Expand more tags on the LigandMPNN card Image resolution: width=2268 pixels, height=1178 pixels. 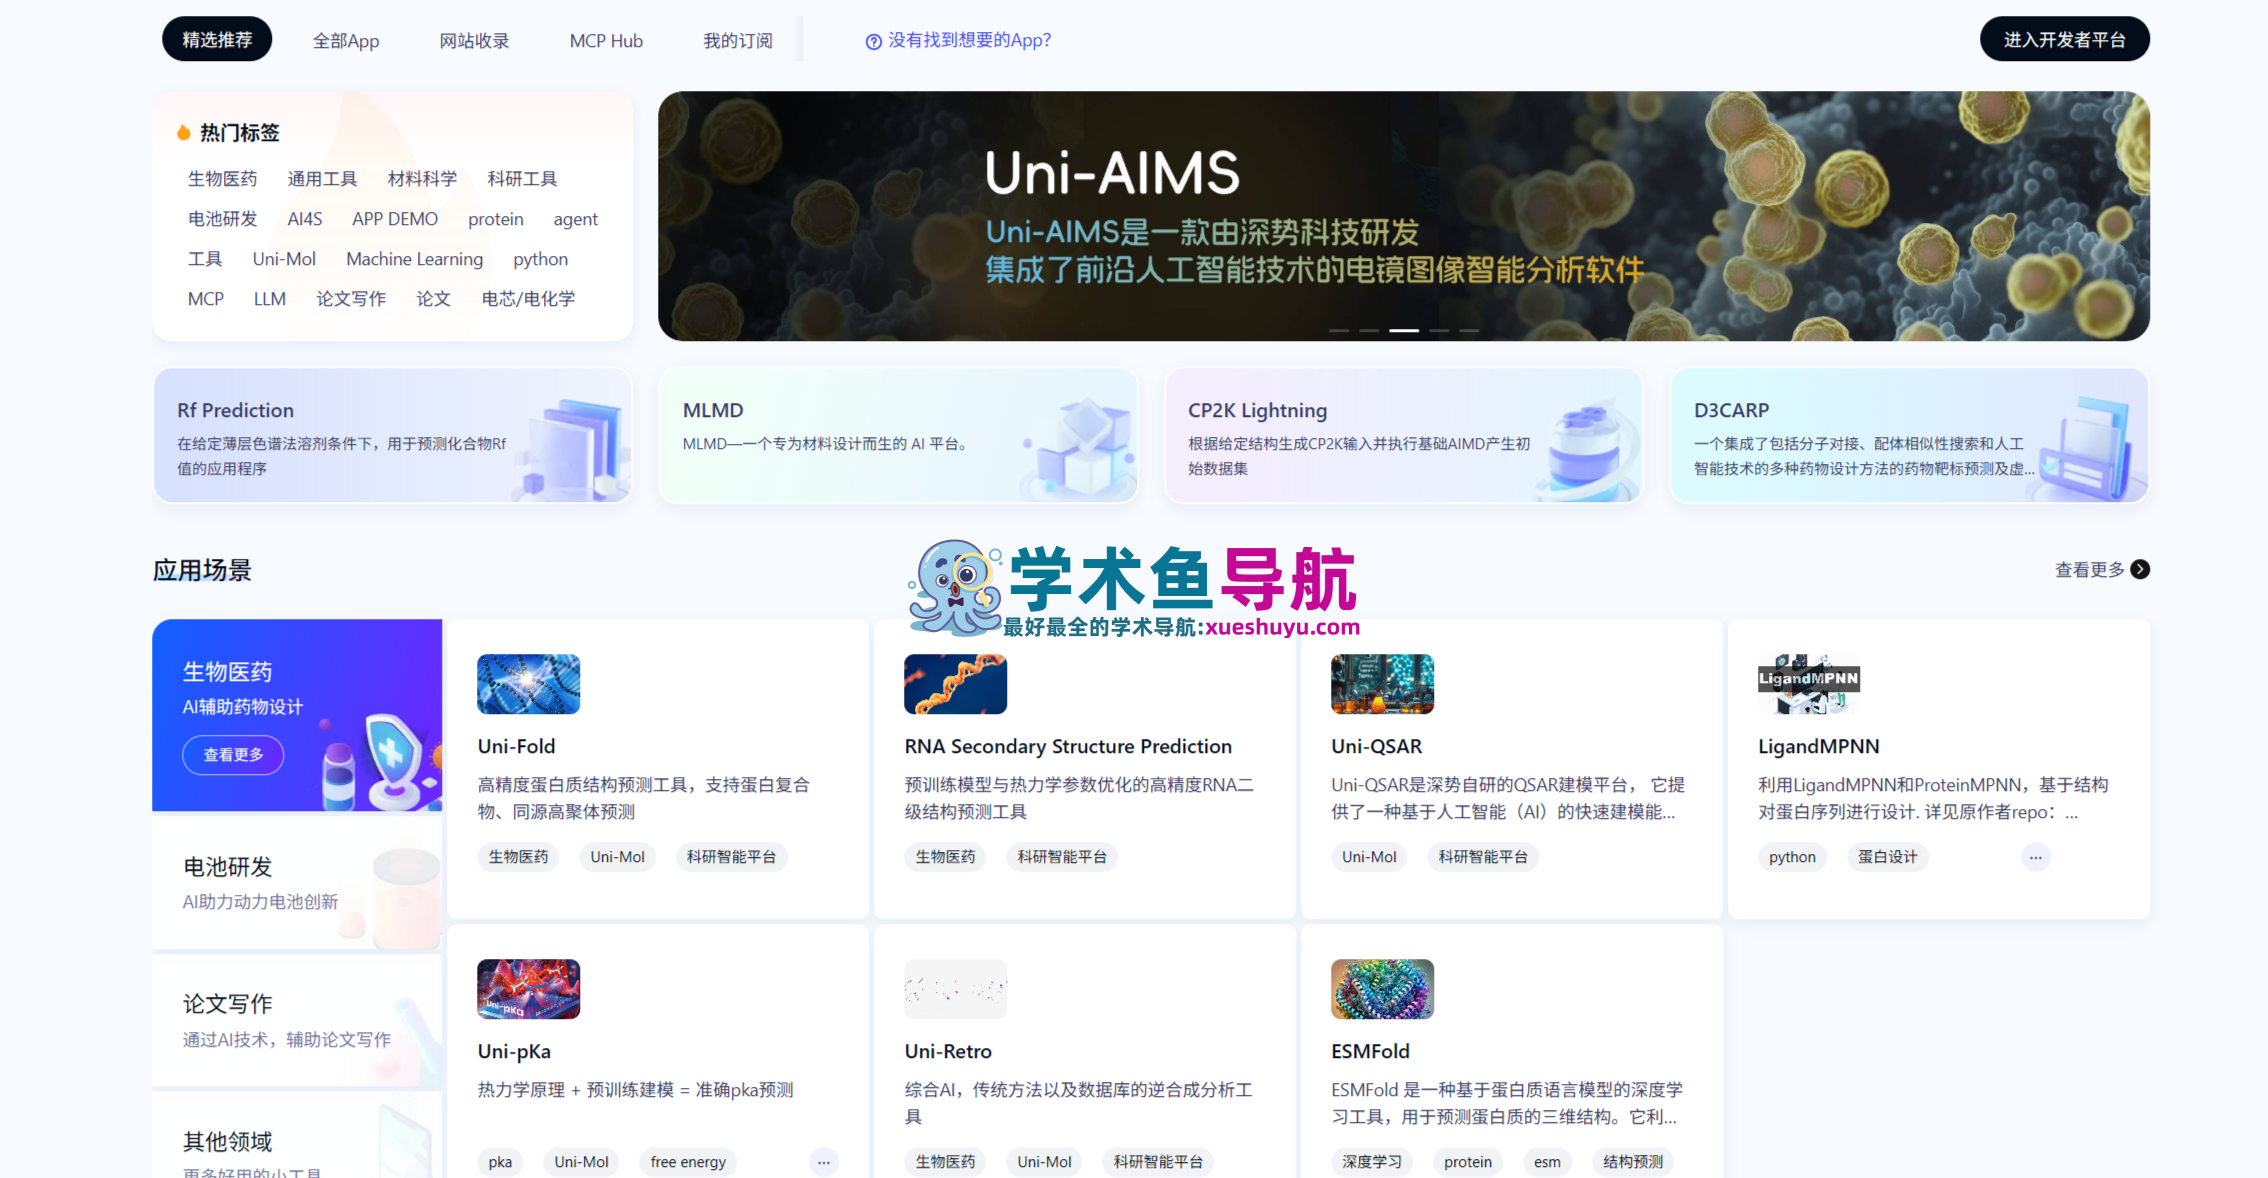[x=2035, y=857]
